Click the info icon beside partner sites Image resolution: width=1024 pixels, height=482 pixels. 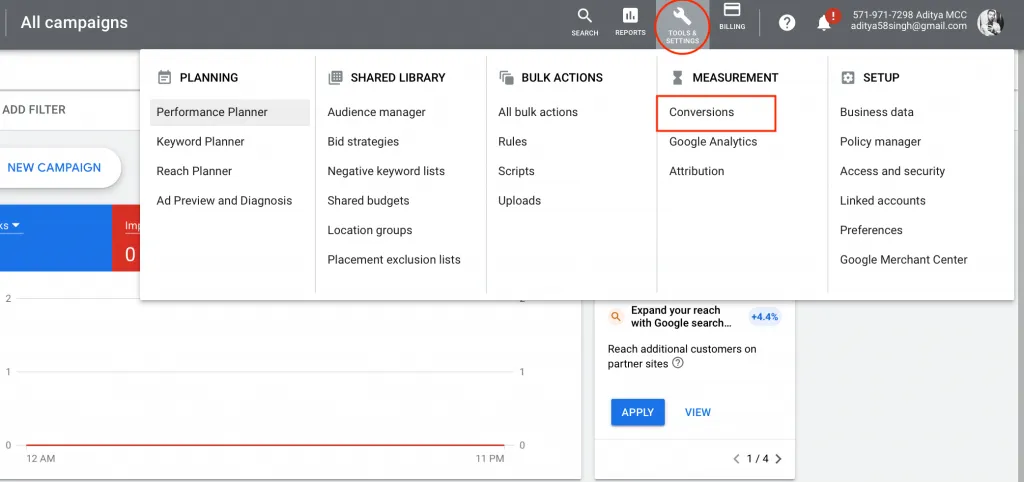point(678,363)
